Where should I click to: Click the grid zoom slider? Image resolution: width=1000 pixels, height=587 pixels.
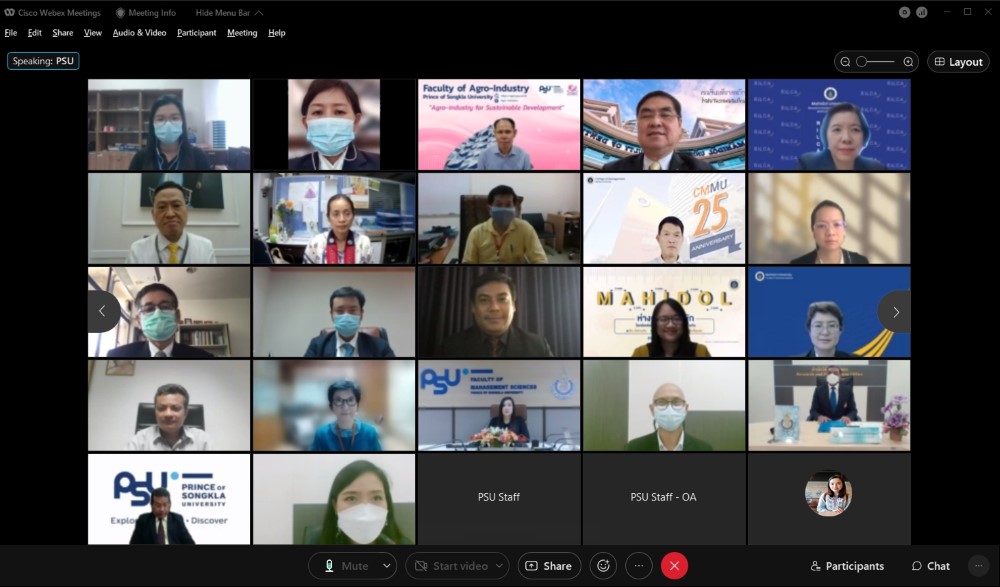tap(876, 62)
